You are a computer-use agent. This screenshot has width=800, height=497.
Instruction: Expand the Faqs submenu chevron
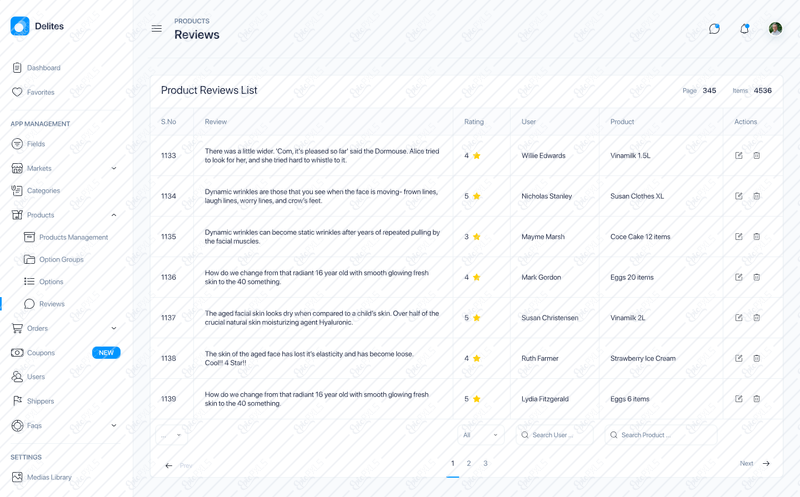[114, 425]
